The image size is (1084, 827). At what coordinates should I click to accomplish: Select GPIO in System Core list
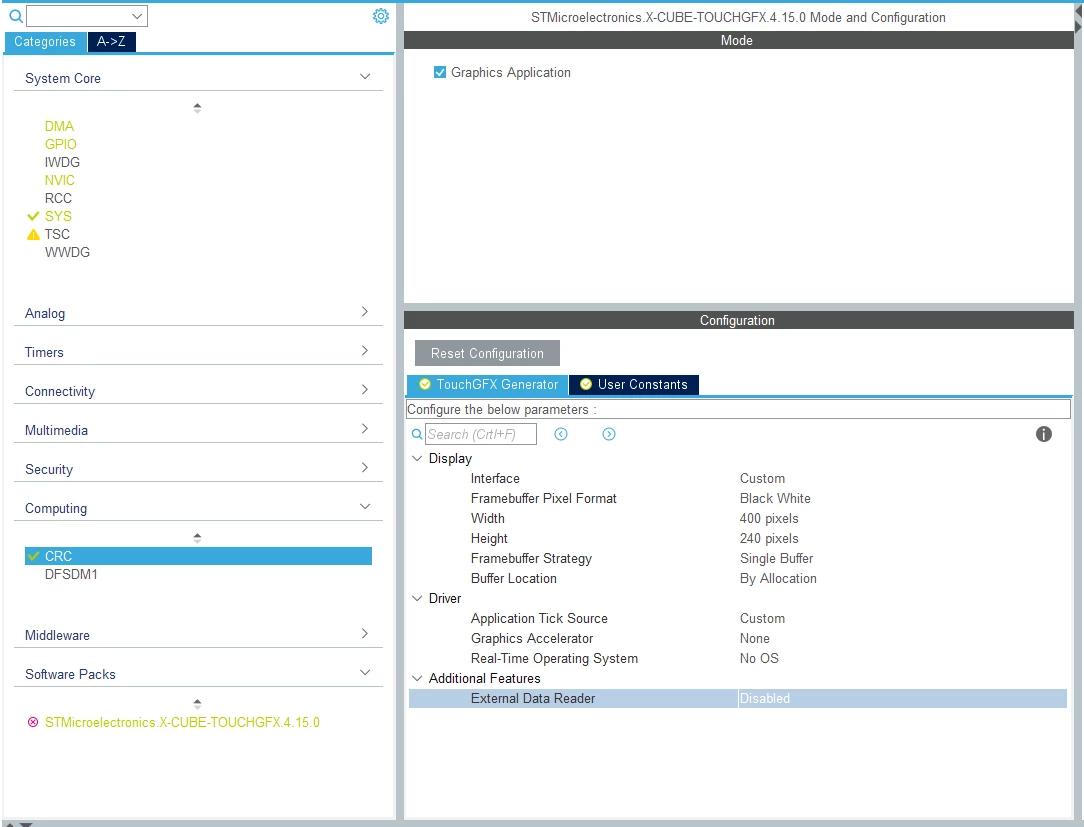tap(61, 145)
